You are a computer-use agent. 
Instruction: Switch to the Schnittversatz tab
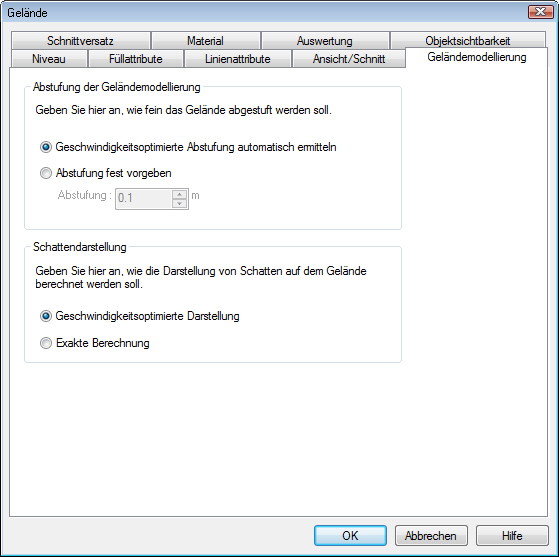81,41
